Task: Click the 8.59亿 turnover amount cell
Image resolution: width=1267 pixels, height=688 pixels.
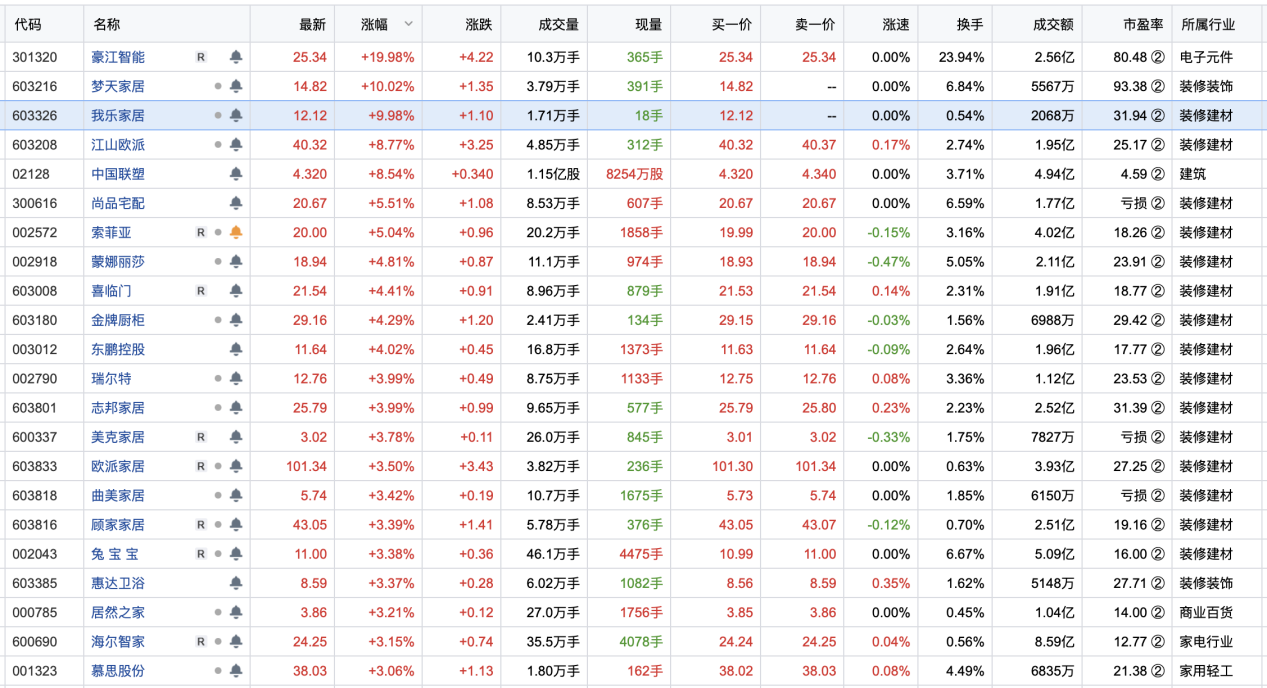Action: tap(1054, 641)
